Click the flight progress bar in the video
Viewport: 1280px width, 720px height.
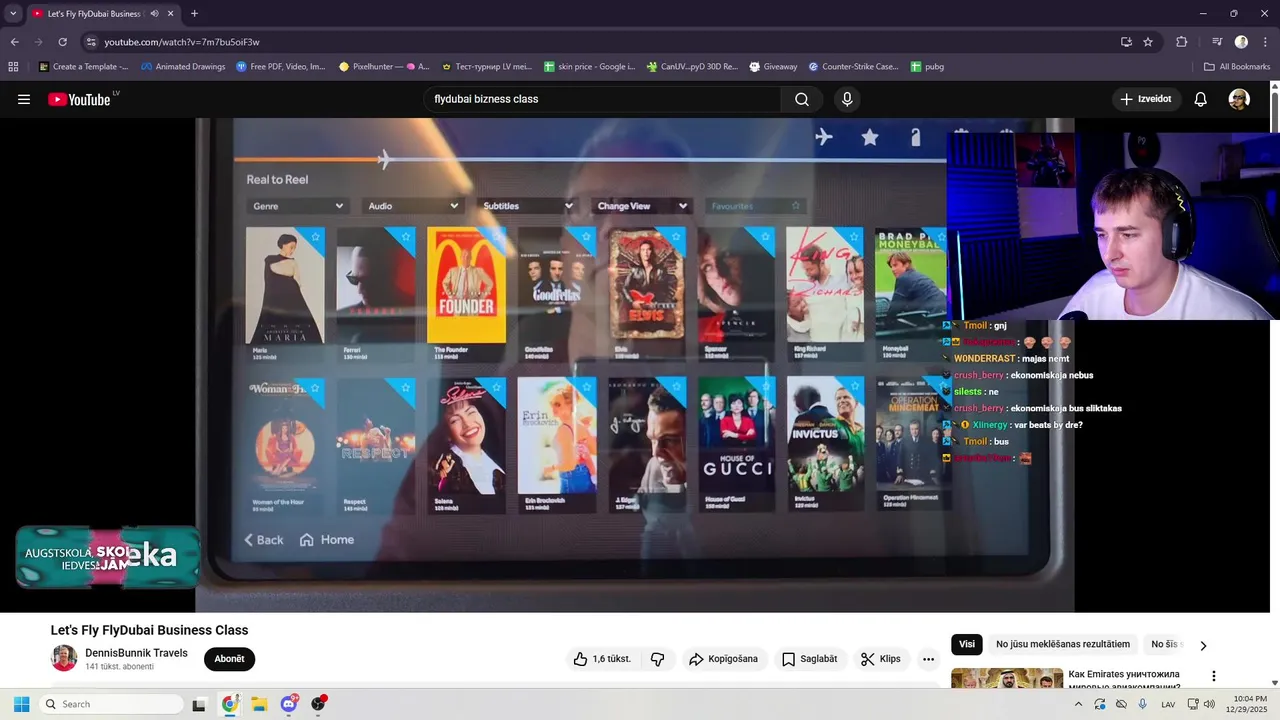pos(590,159)
